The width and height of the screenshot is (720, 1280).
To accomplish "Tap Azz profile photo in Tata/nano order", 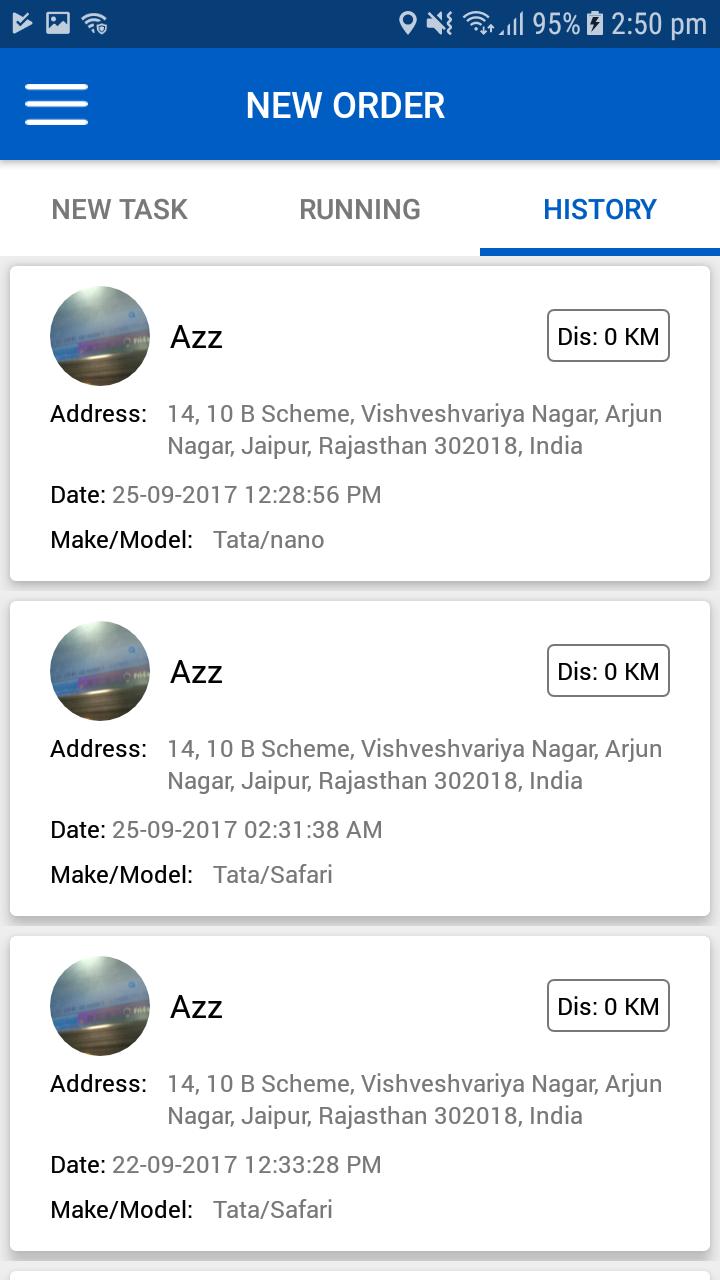I will (100, 336).
